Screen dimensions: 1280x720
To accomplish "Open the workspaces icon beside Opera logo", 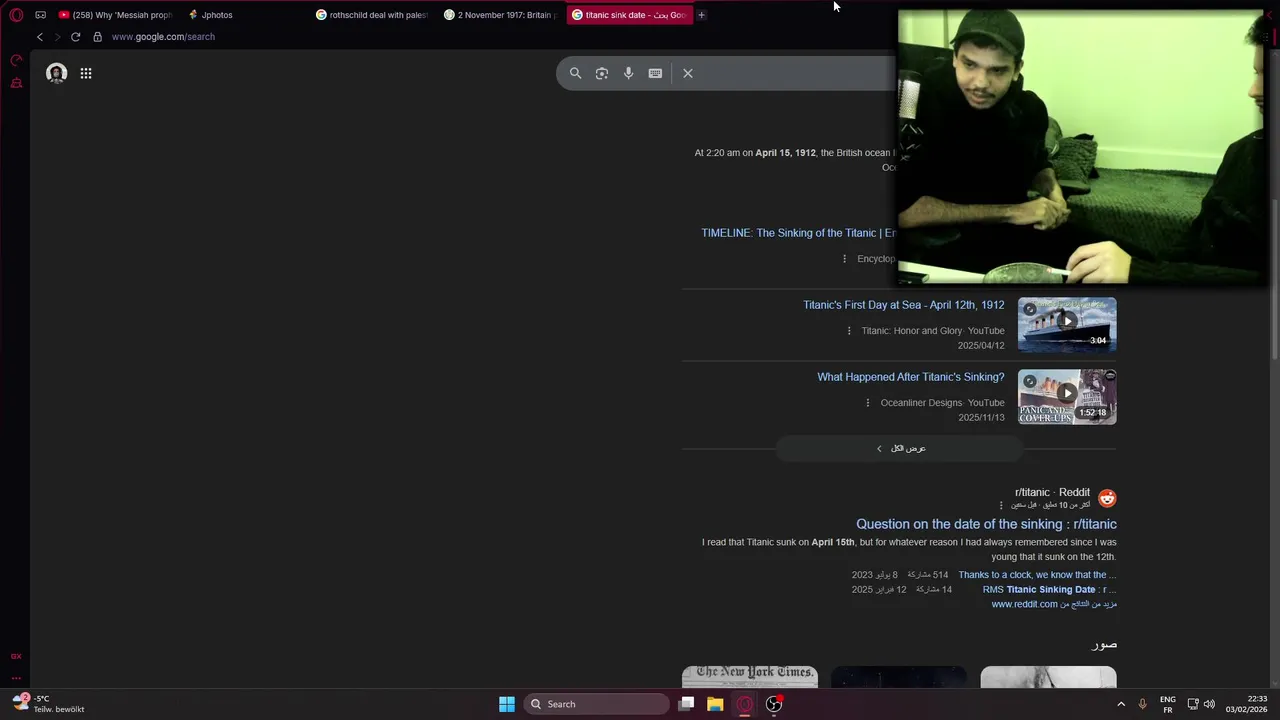I will (40, 15).
